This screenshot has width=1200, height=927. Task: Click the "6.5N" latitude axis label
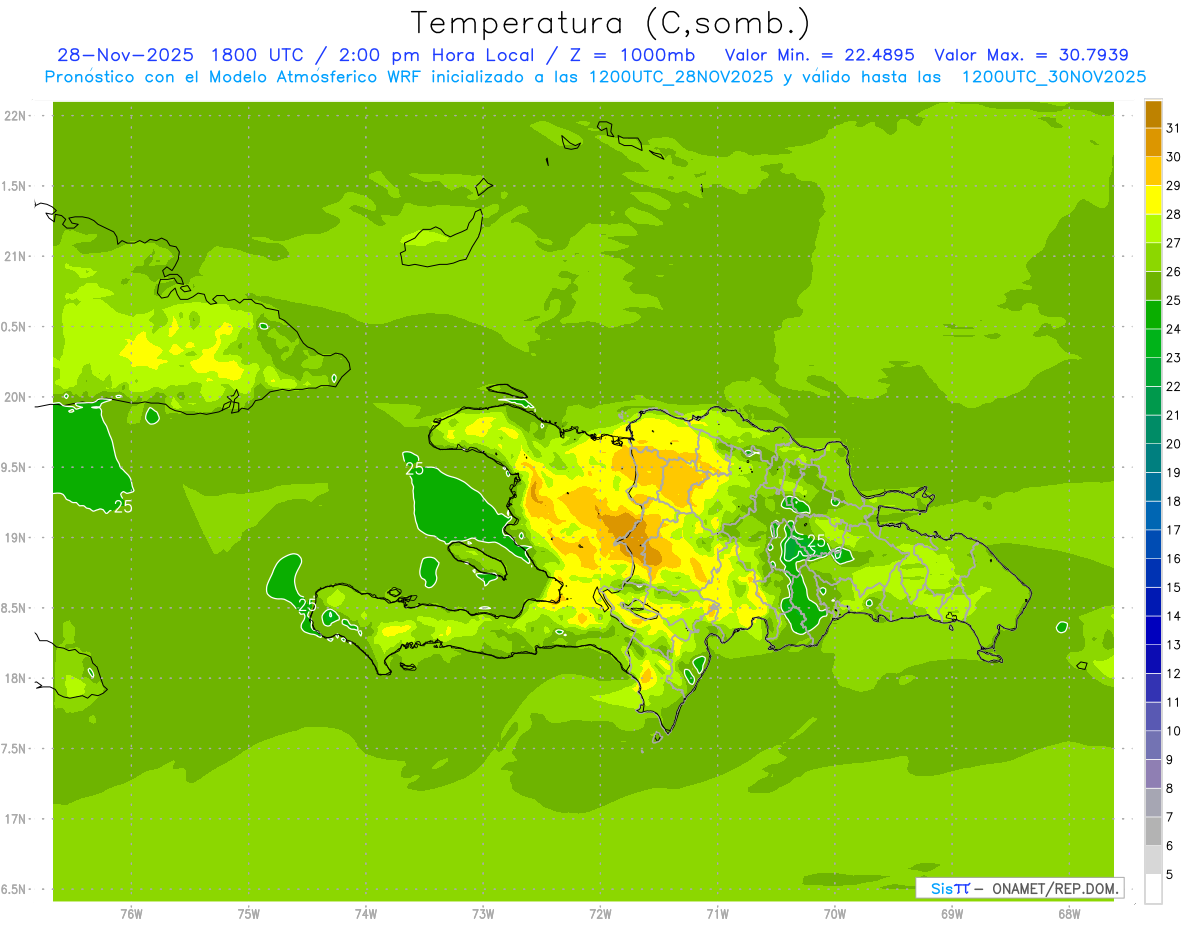15,889
